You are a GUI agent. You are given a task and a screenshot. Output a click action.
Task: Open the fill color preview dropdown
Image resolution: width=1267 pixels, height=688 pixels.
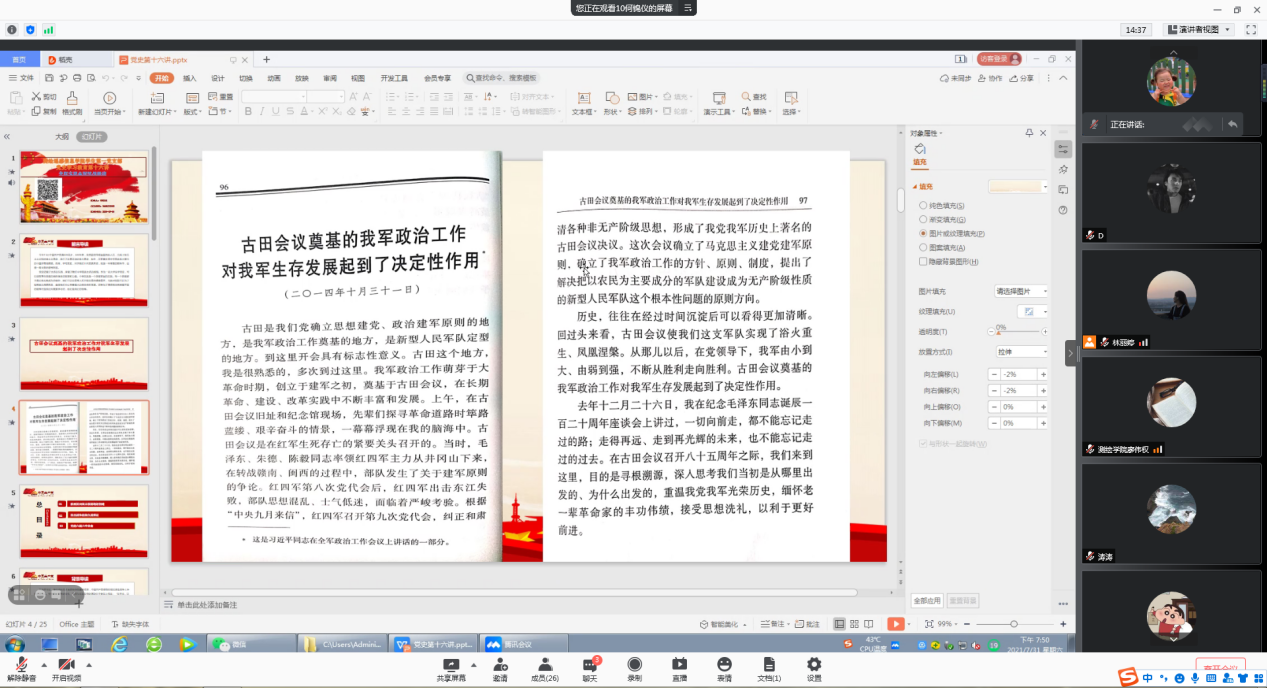coord(1018,186)
